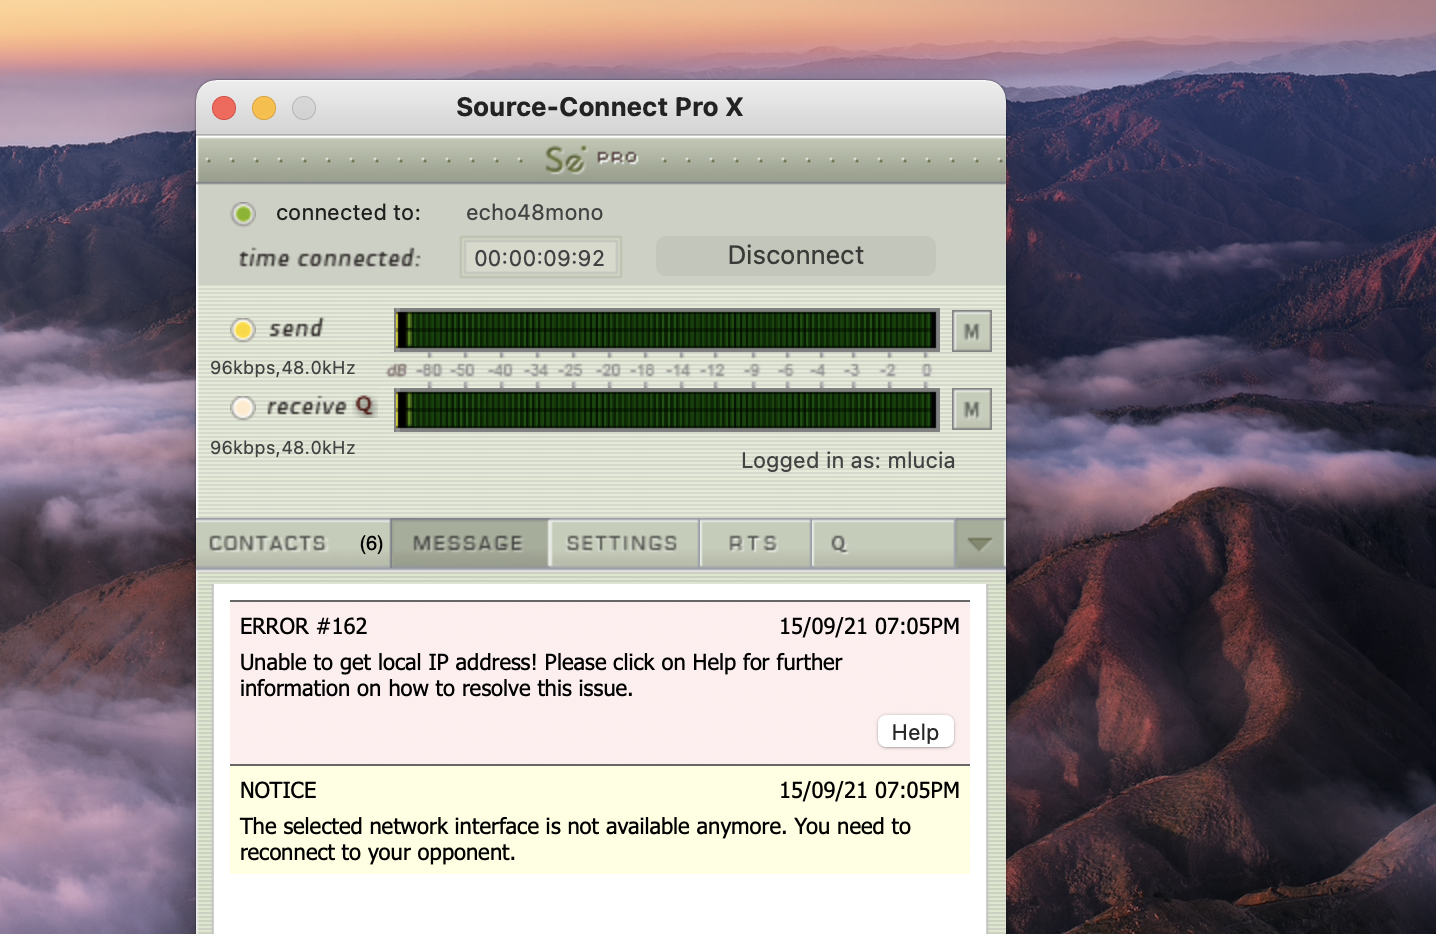Switch to the Message tab

point(468,543)
